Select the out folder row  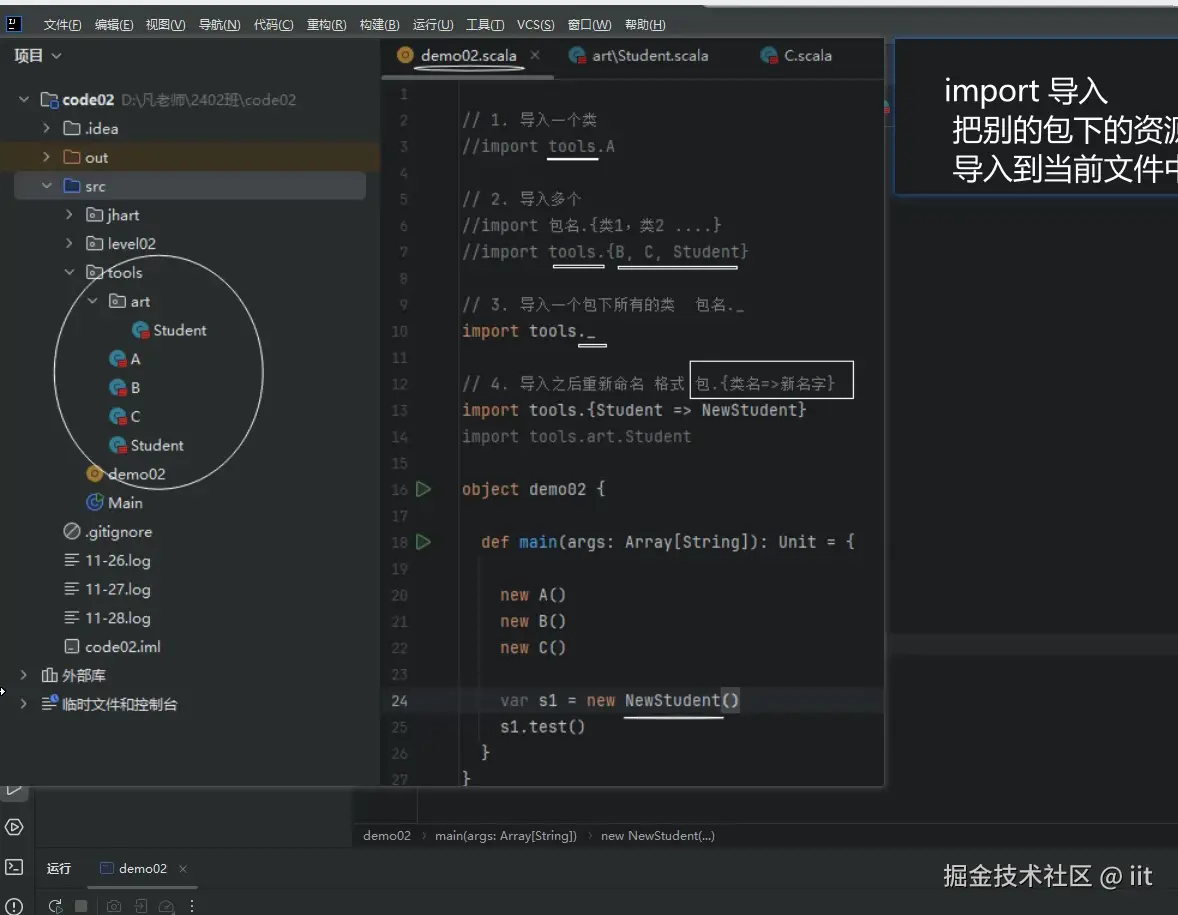pyautogui.click(x=189, y=157)
